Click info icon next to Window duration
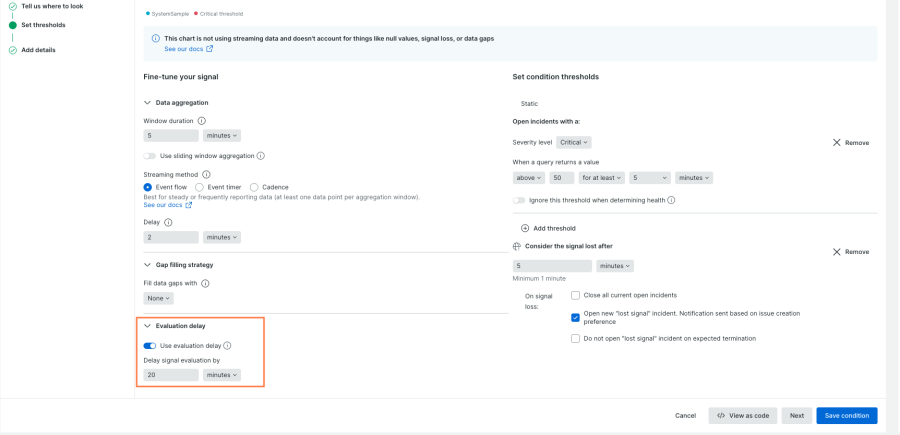This screenshot has width=900, height=435. pos(201,121)
